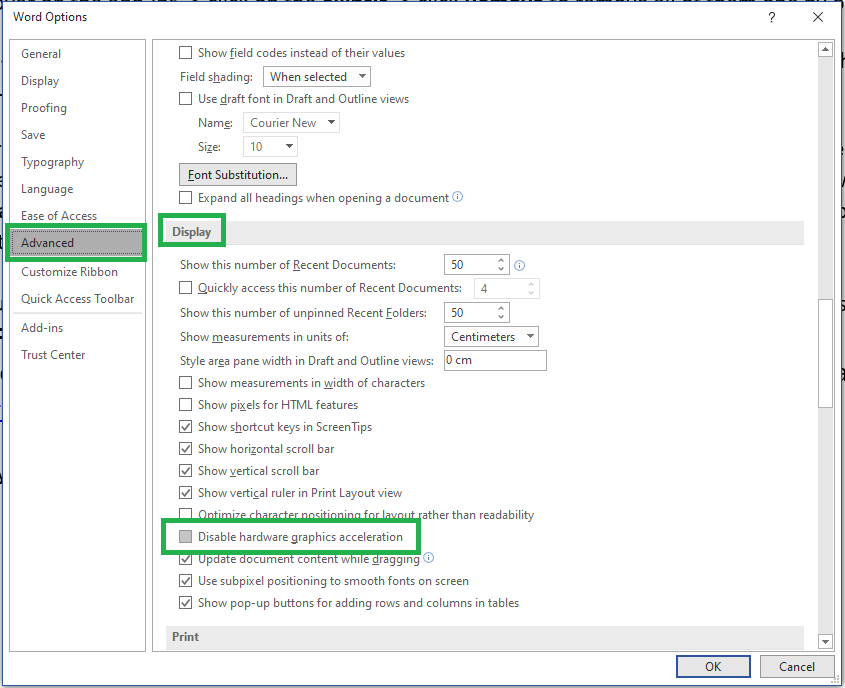The image size is (845, 688).
Task: Open the Help question mark icon
Action: pos(772,17)
